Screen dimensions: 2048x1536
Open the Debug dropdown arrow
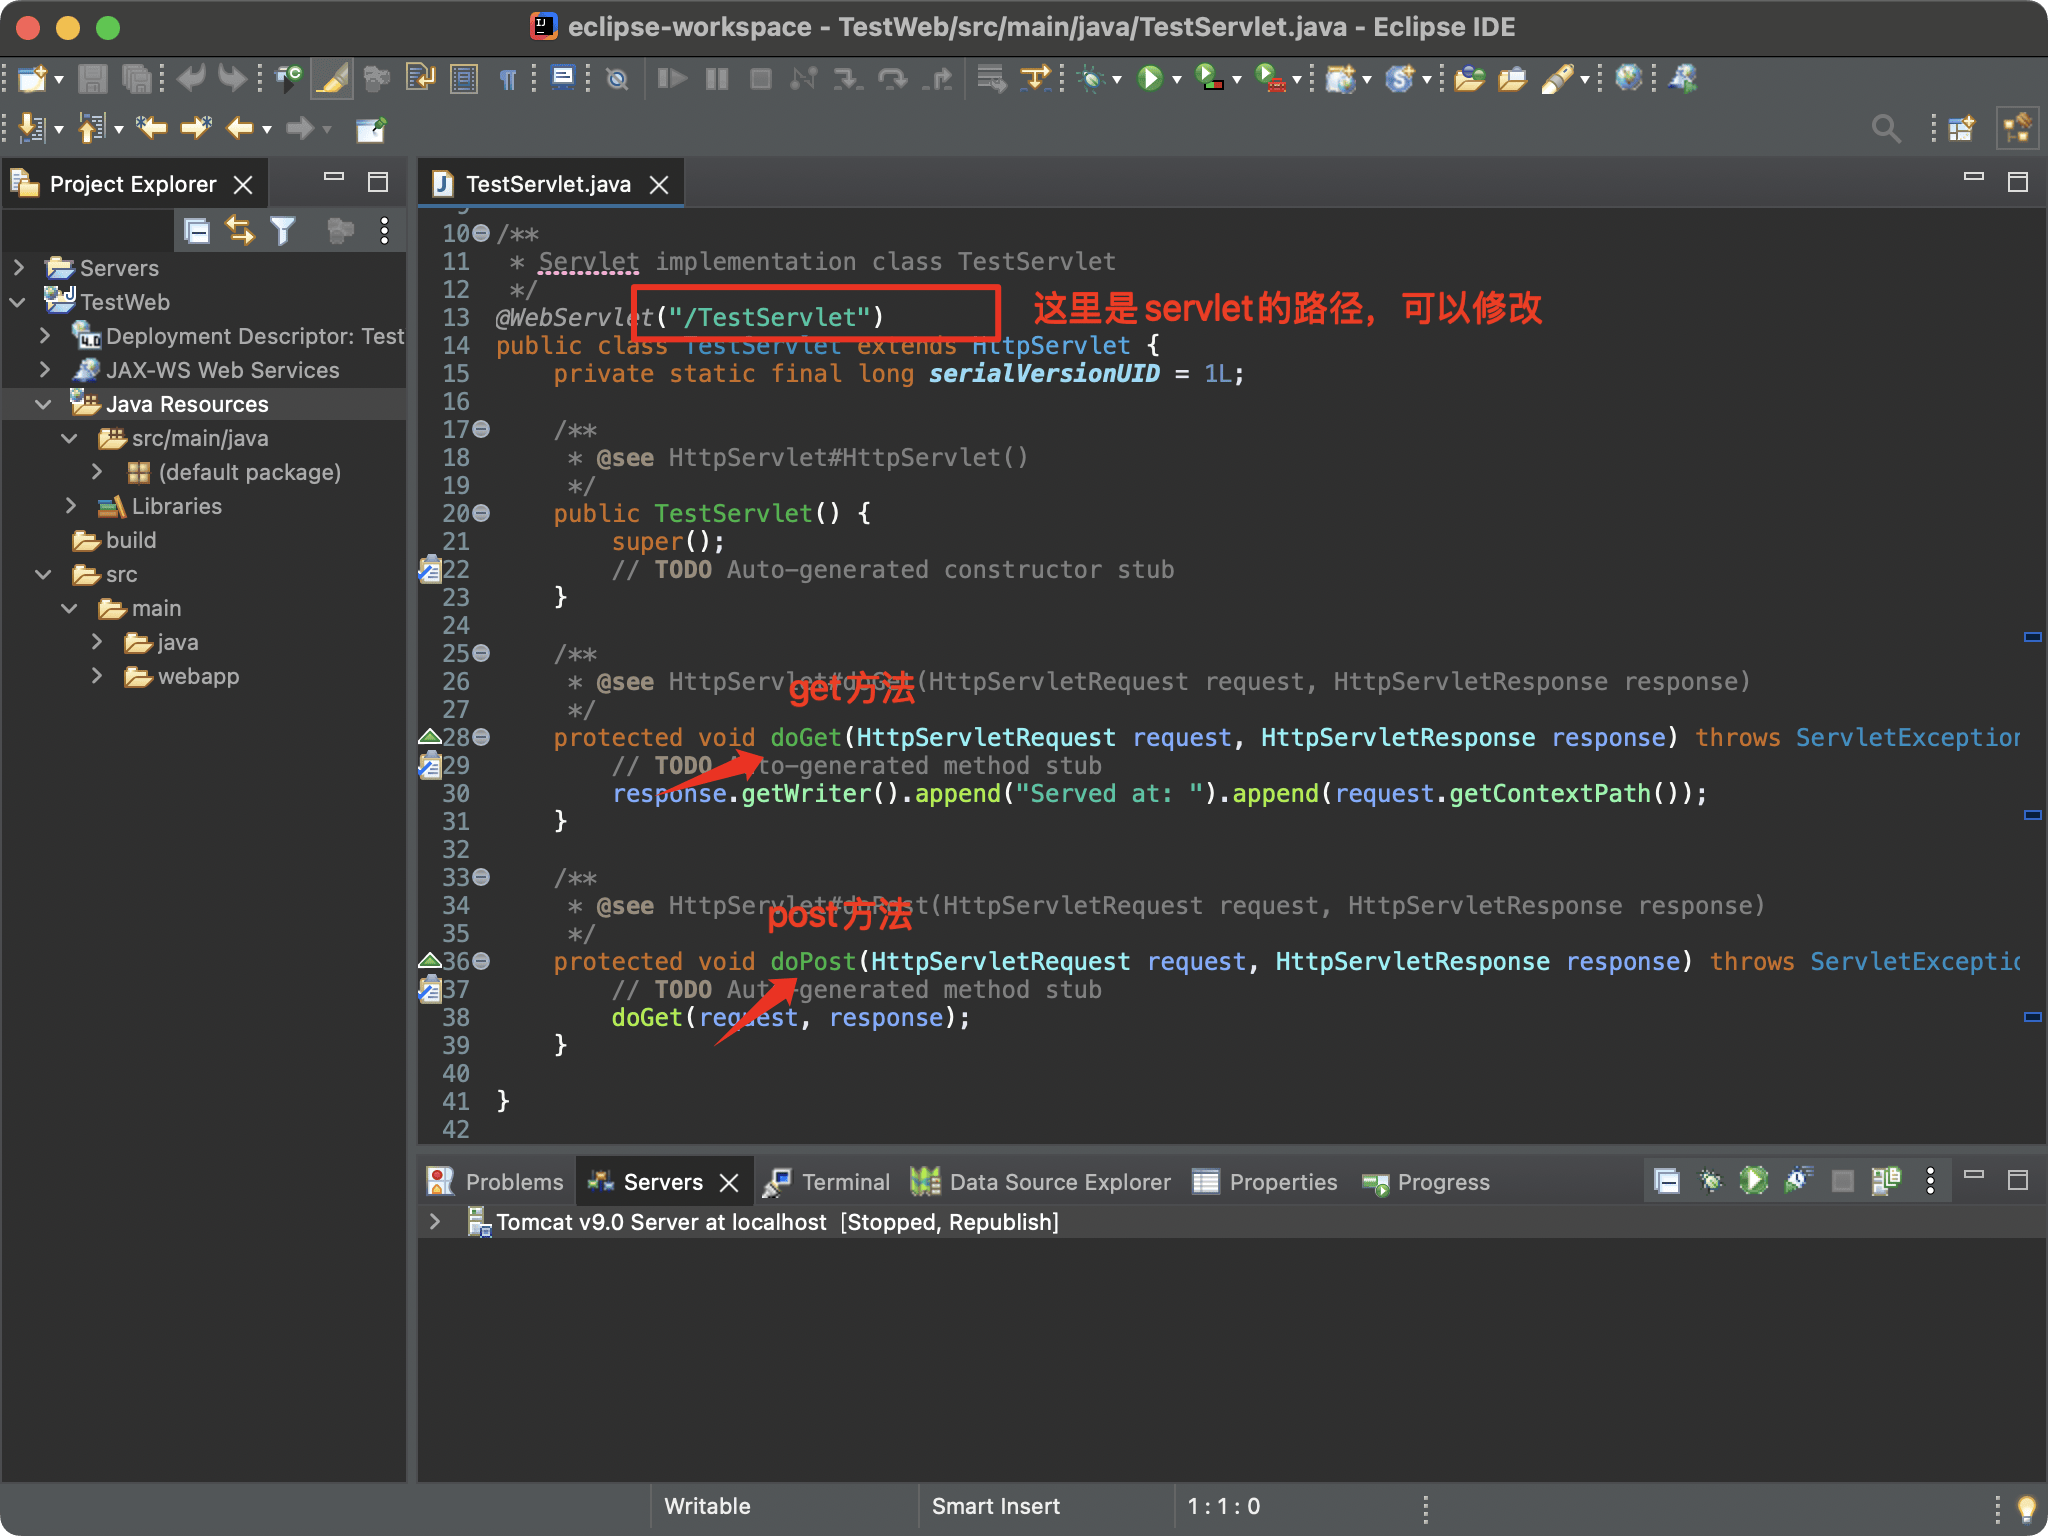(x=1116, y=79)
